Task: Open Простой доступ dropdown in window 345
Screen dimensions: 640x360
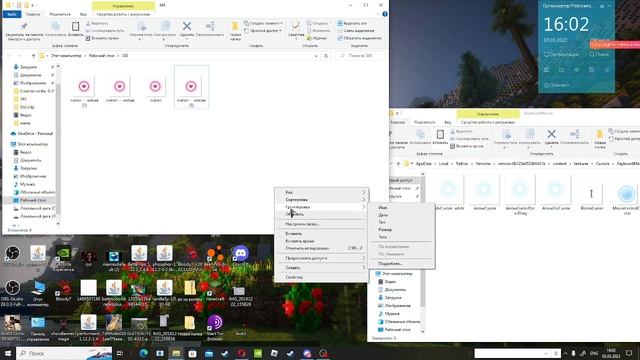Action: click(263, 31)
